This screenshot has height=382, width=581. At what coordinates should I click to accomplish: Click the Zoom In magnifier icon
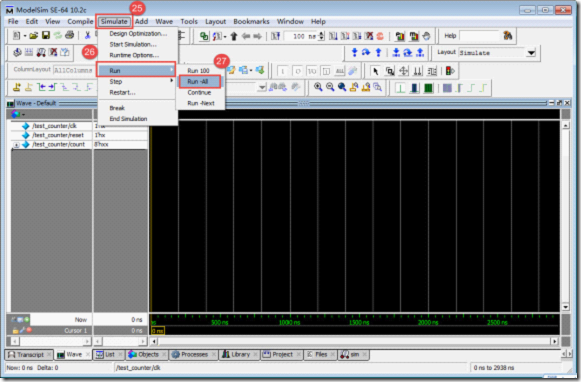pos(318,87)
